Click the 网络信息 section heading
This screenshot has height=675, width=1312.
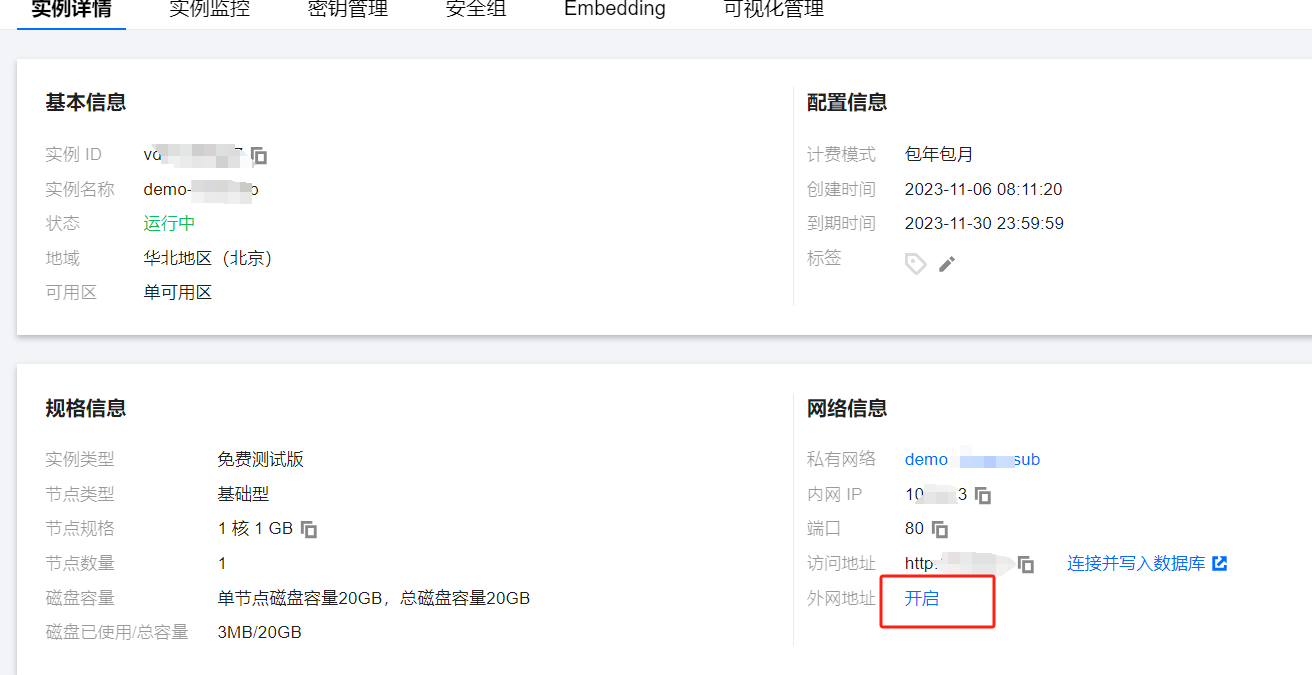847,408
